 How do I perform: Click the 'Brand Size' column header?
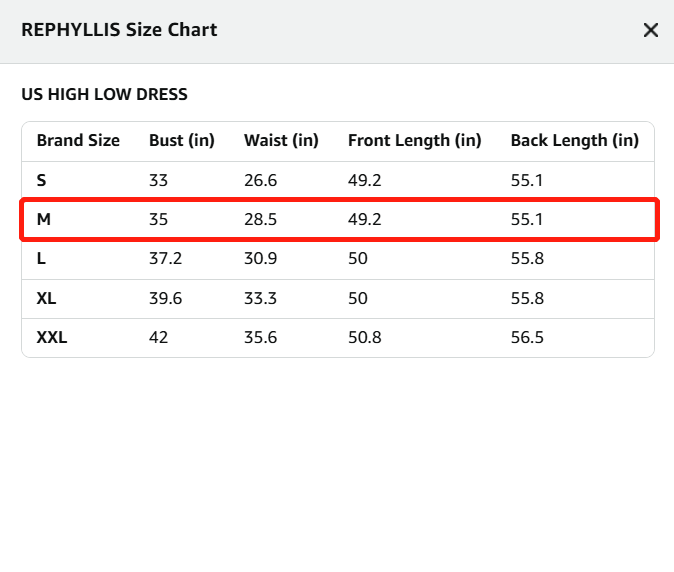coord(78,141)
